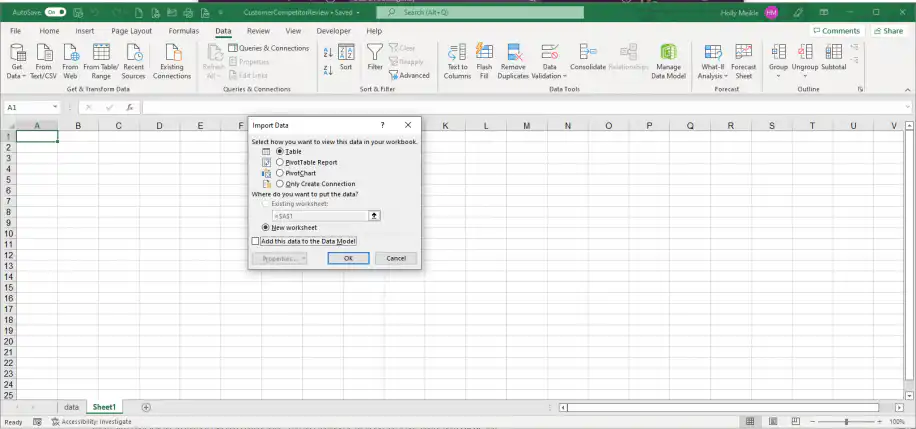This screenshot has height=429, width=916.
Task: Select the PivotTable Report option
Action: click(x=280, y=162)
